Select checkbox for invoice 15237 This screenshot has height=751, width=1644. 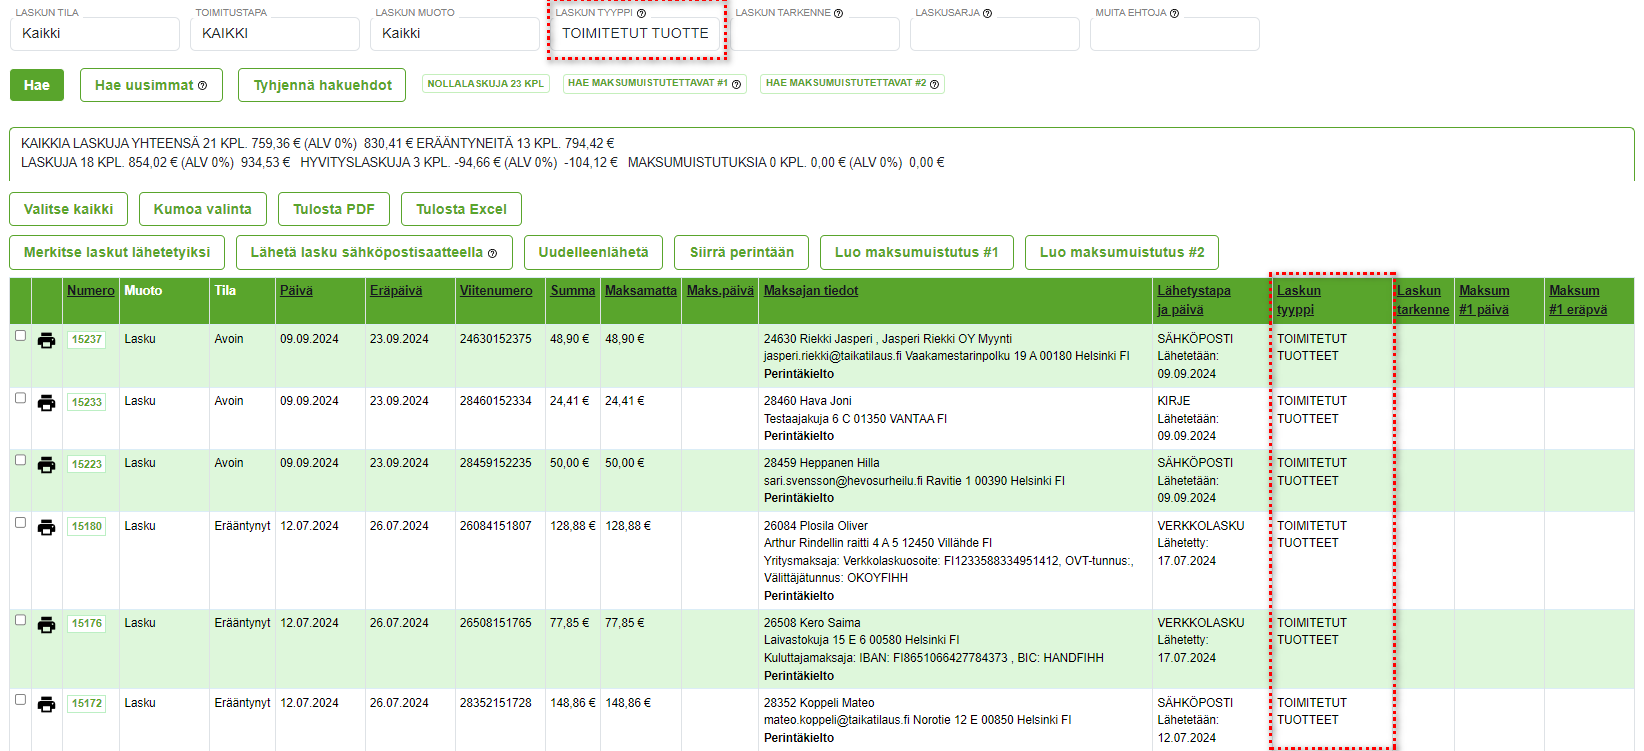click(20, 336)
